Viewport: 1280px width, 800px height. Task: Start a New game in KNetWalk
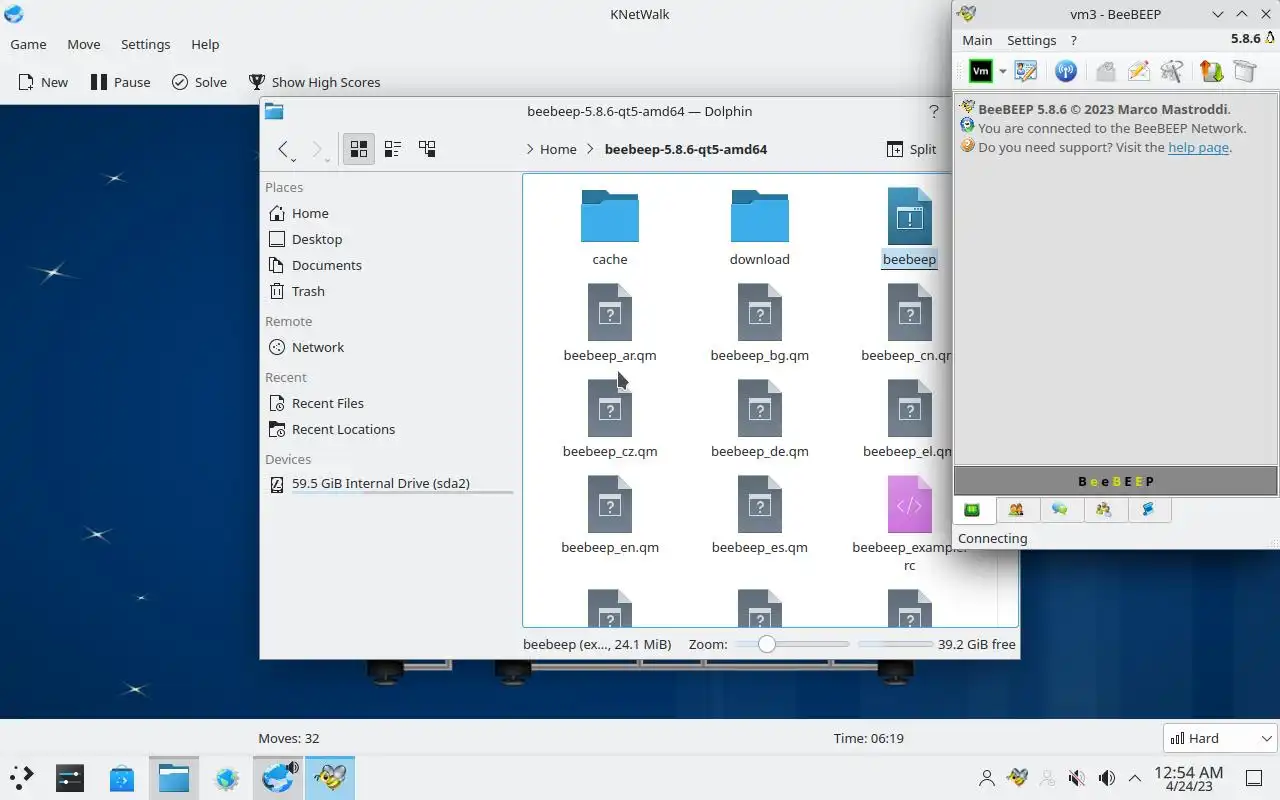click(42, 82)
